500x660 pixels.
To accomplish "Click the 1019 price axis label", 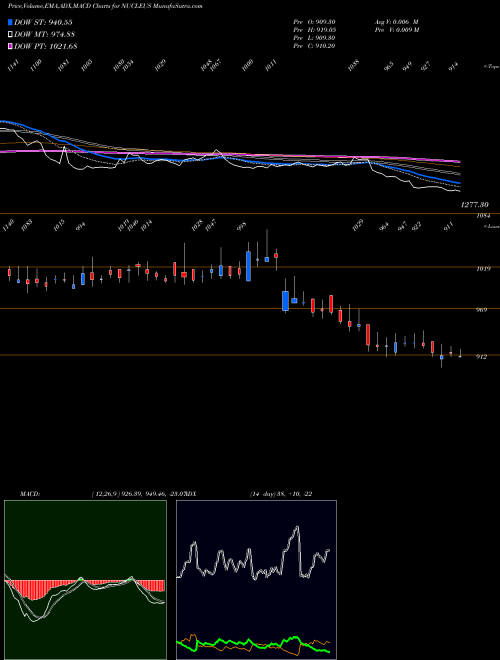I will (x=483, y=269).
